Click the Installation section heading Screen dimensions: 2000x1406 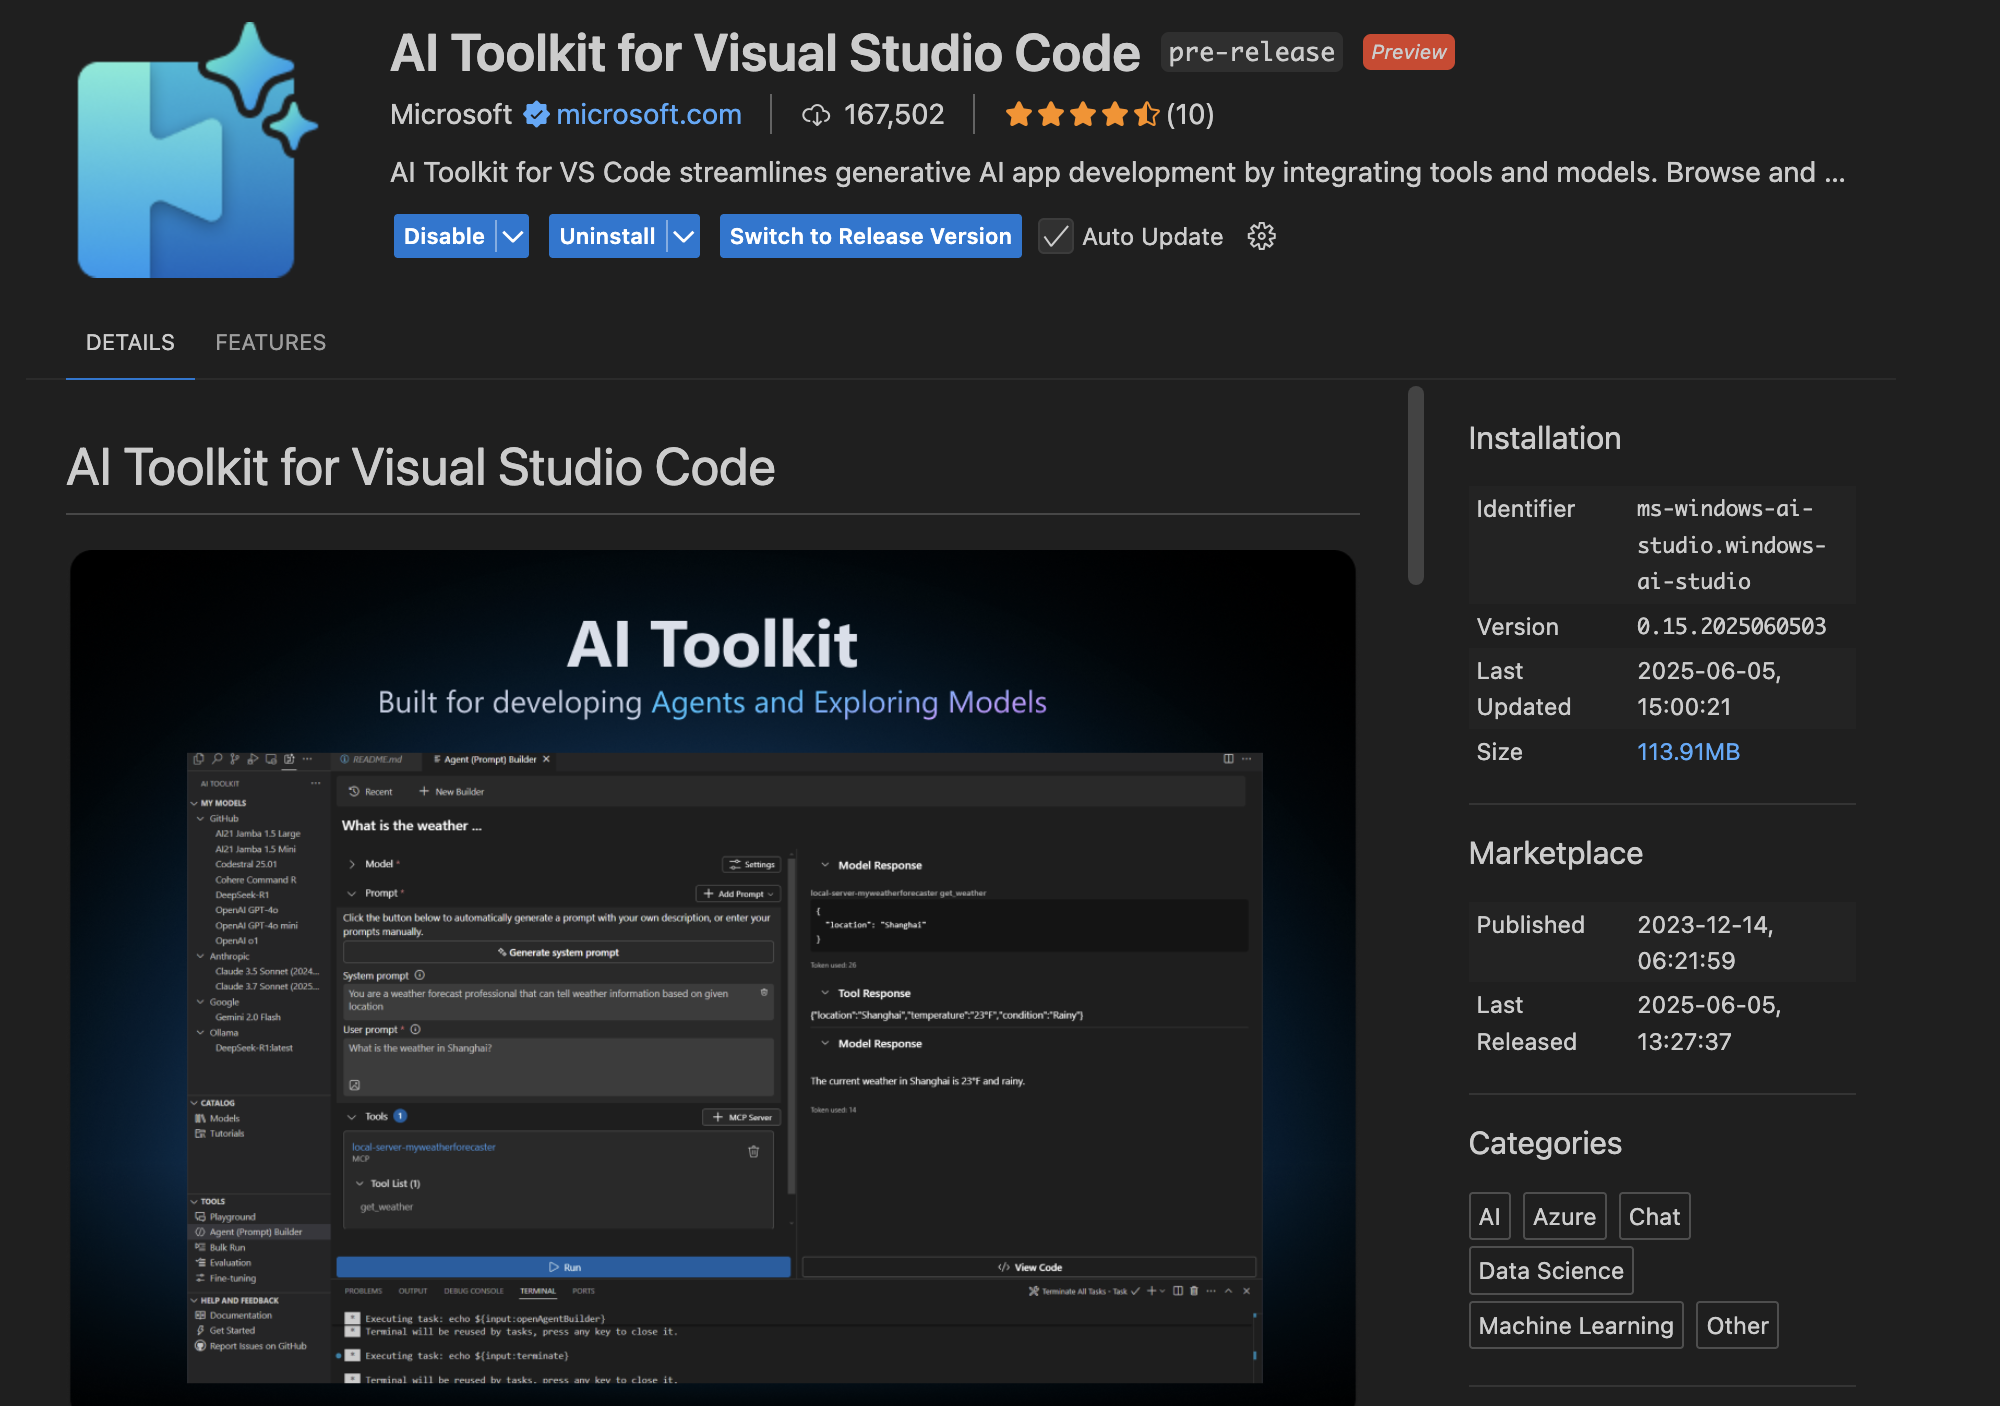1544,438
